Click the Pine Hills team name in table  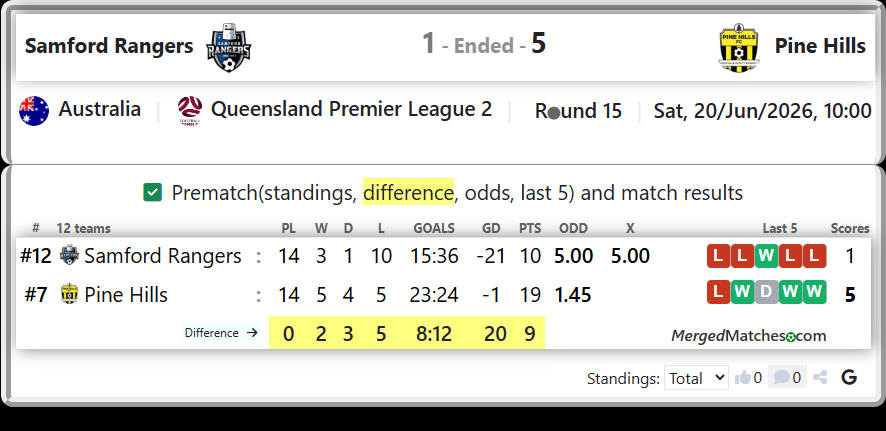[x=126, y=295]
